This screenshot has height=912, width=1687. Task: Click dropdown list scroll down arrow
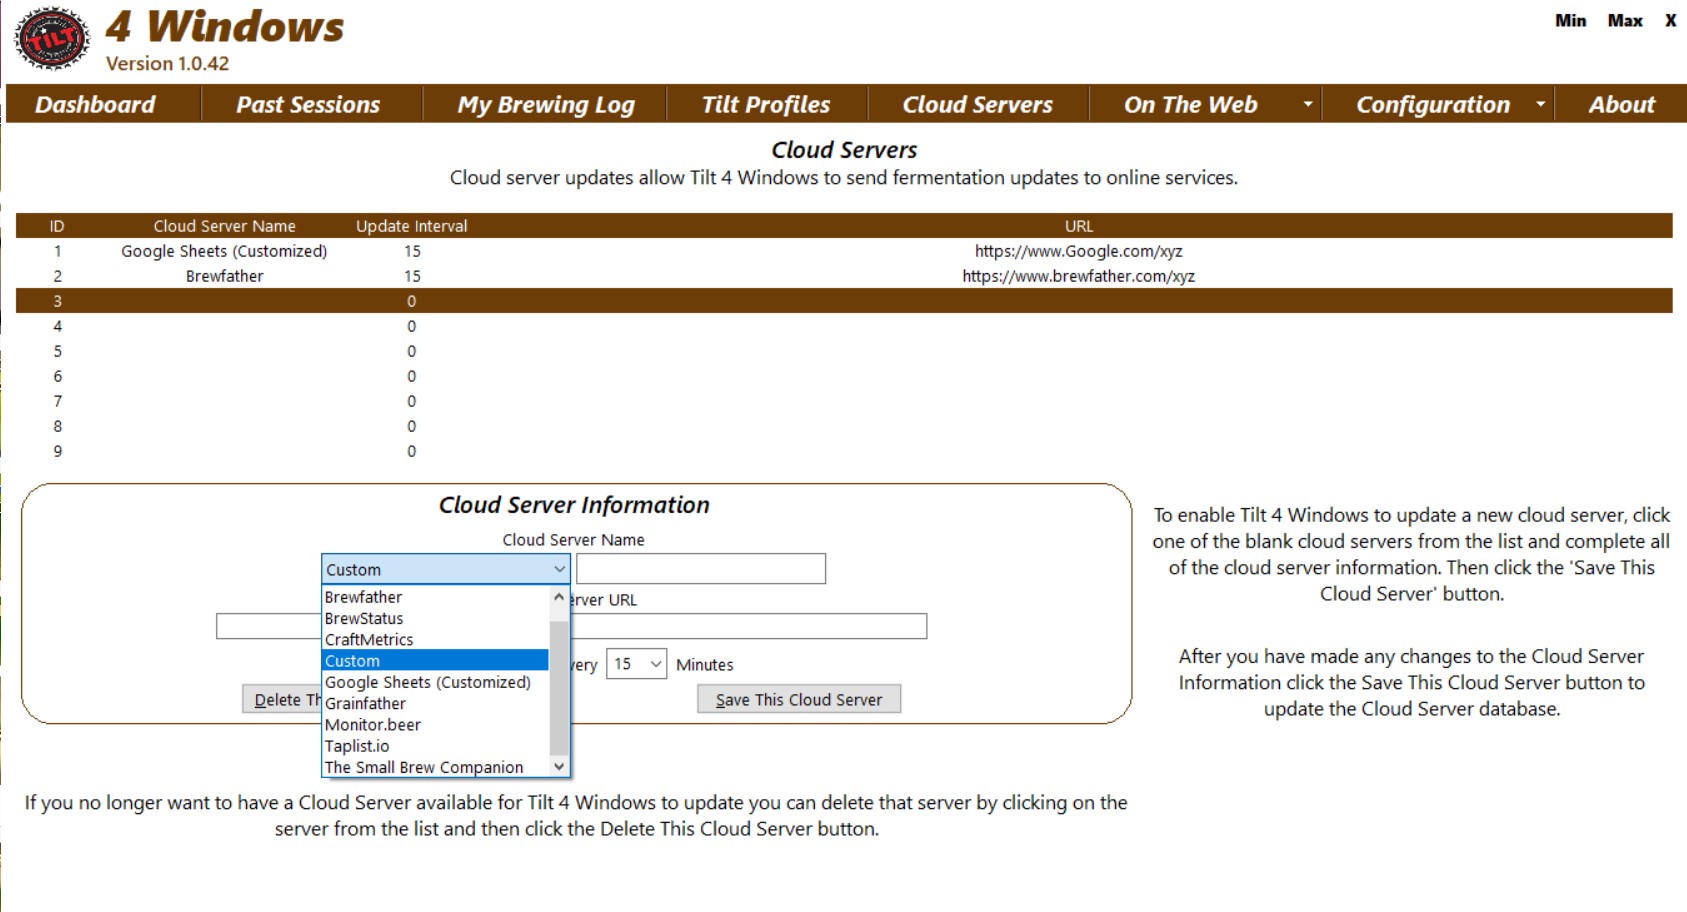559,767
